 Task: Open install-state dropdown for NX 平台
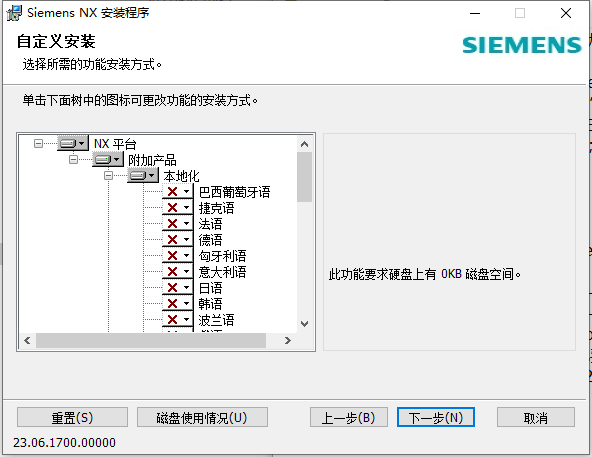[73, 144]
